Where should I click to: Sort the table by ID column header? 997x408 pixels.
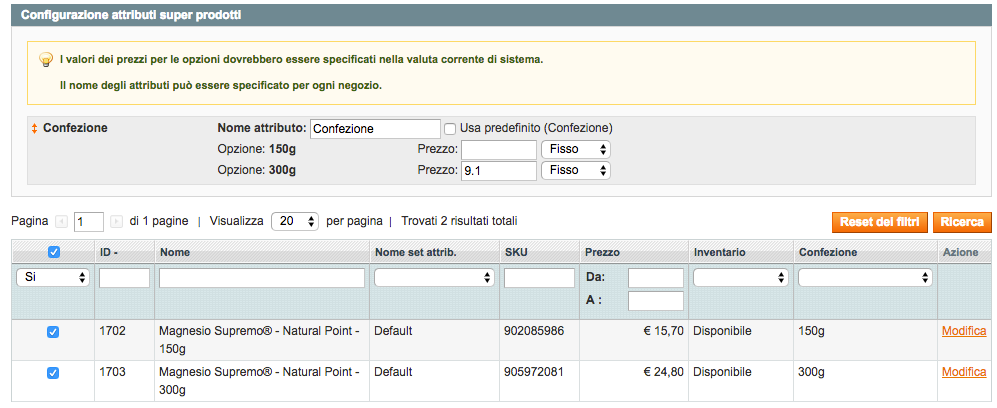click(x=108, y=253)
